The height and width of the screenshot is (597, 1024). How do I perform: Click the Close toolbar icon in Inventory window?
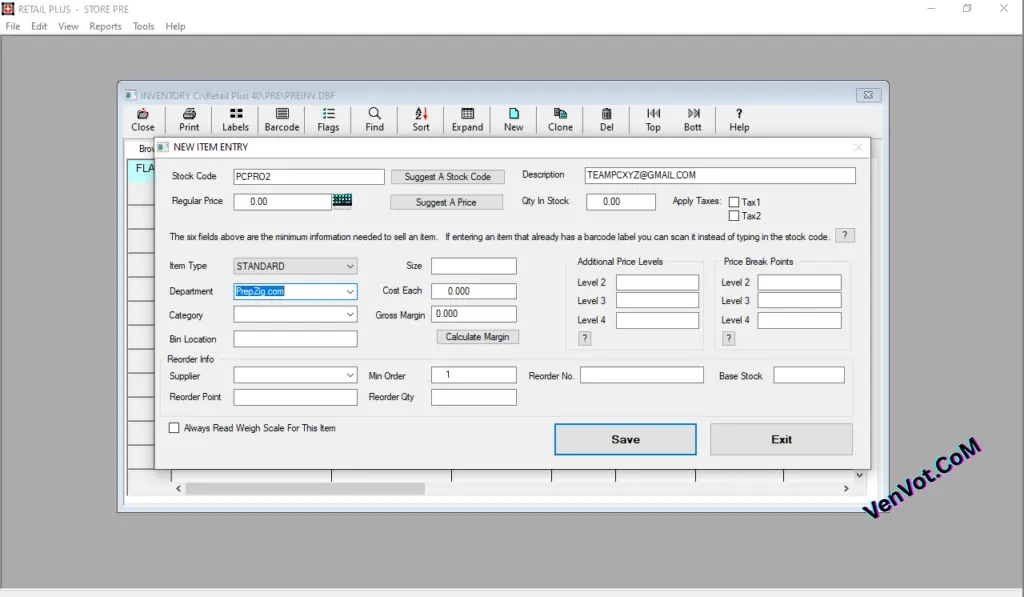[x=142, y=120]
